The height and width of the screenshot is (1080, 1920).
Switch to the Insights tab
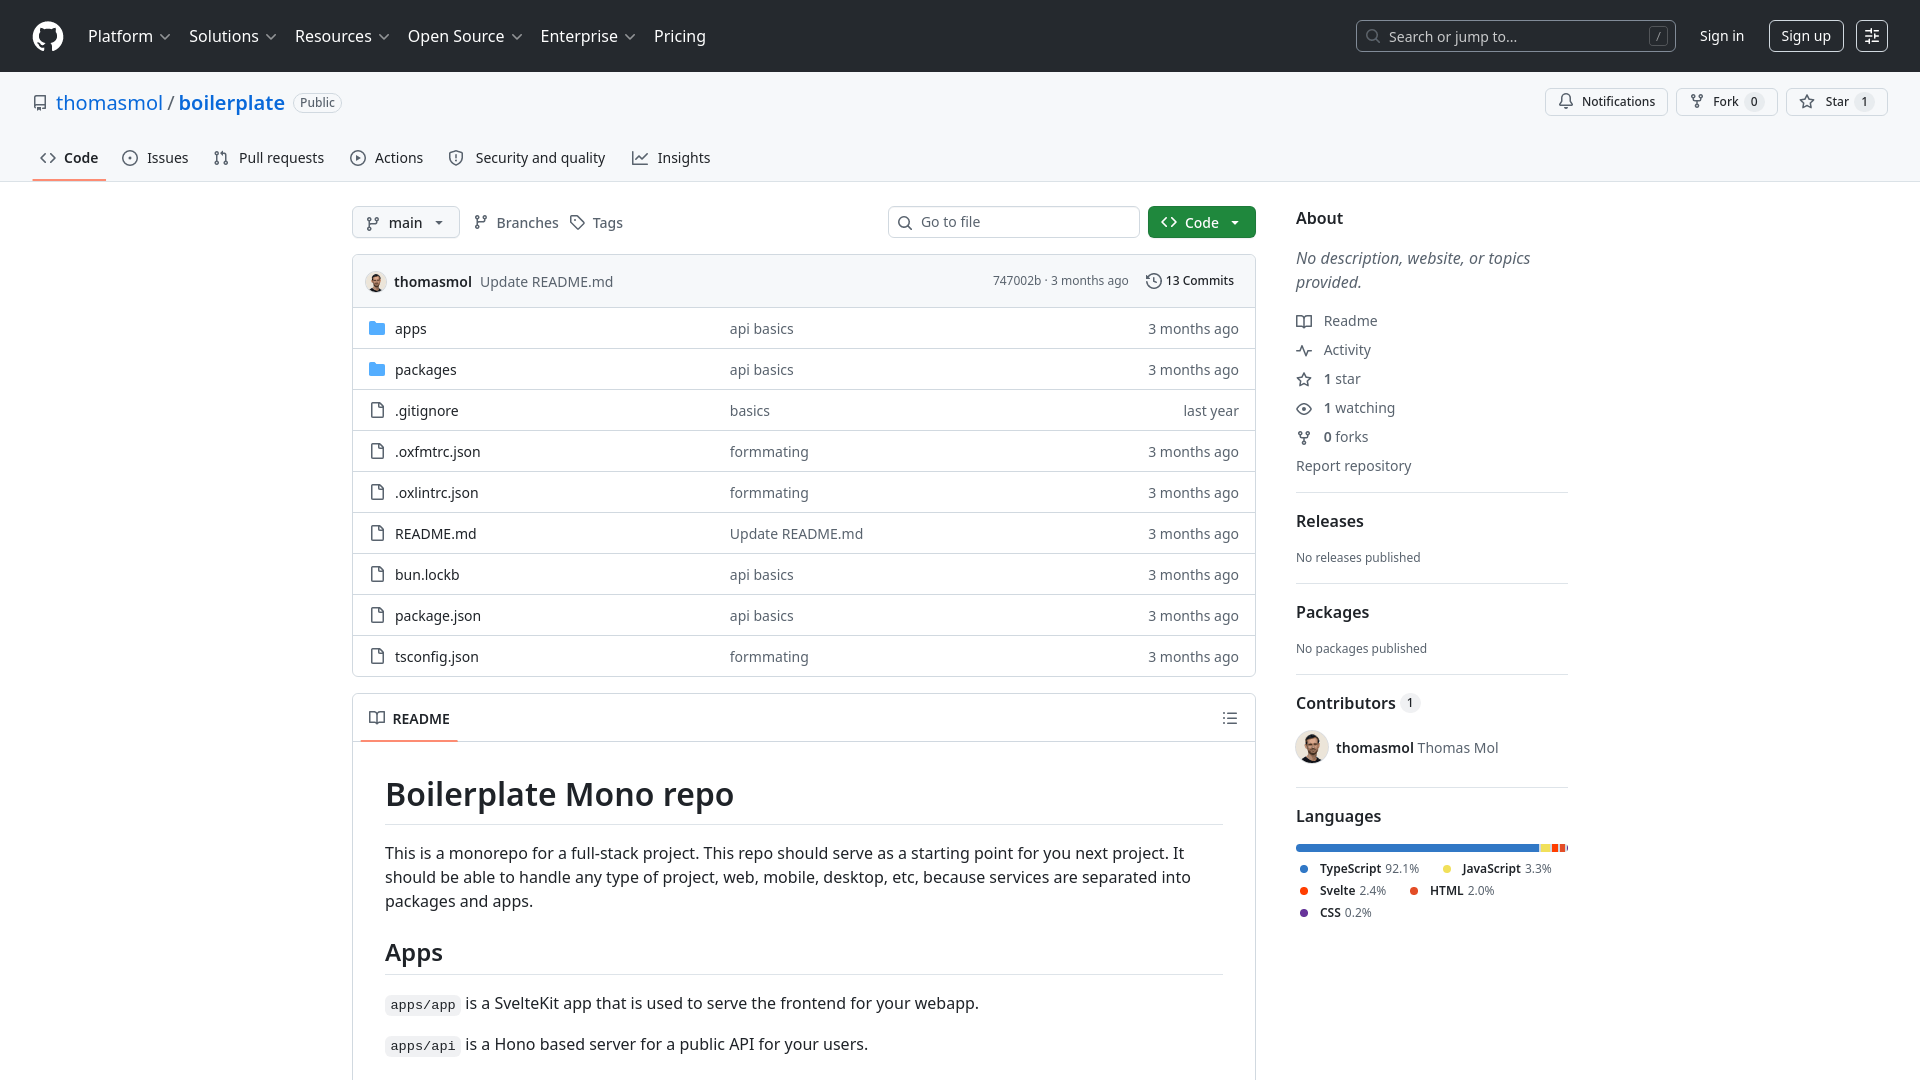(671, 158)
